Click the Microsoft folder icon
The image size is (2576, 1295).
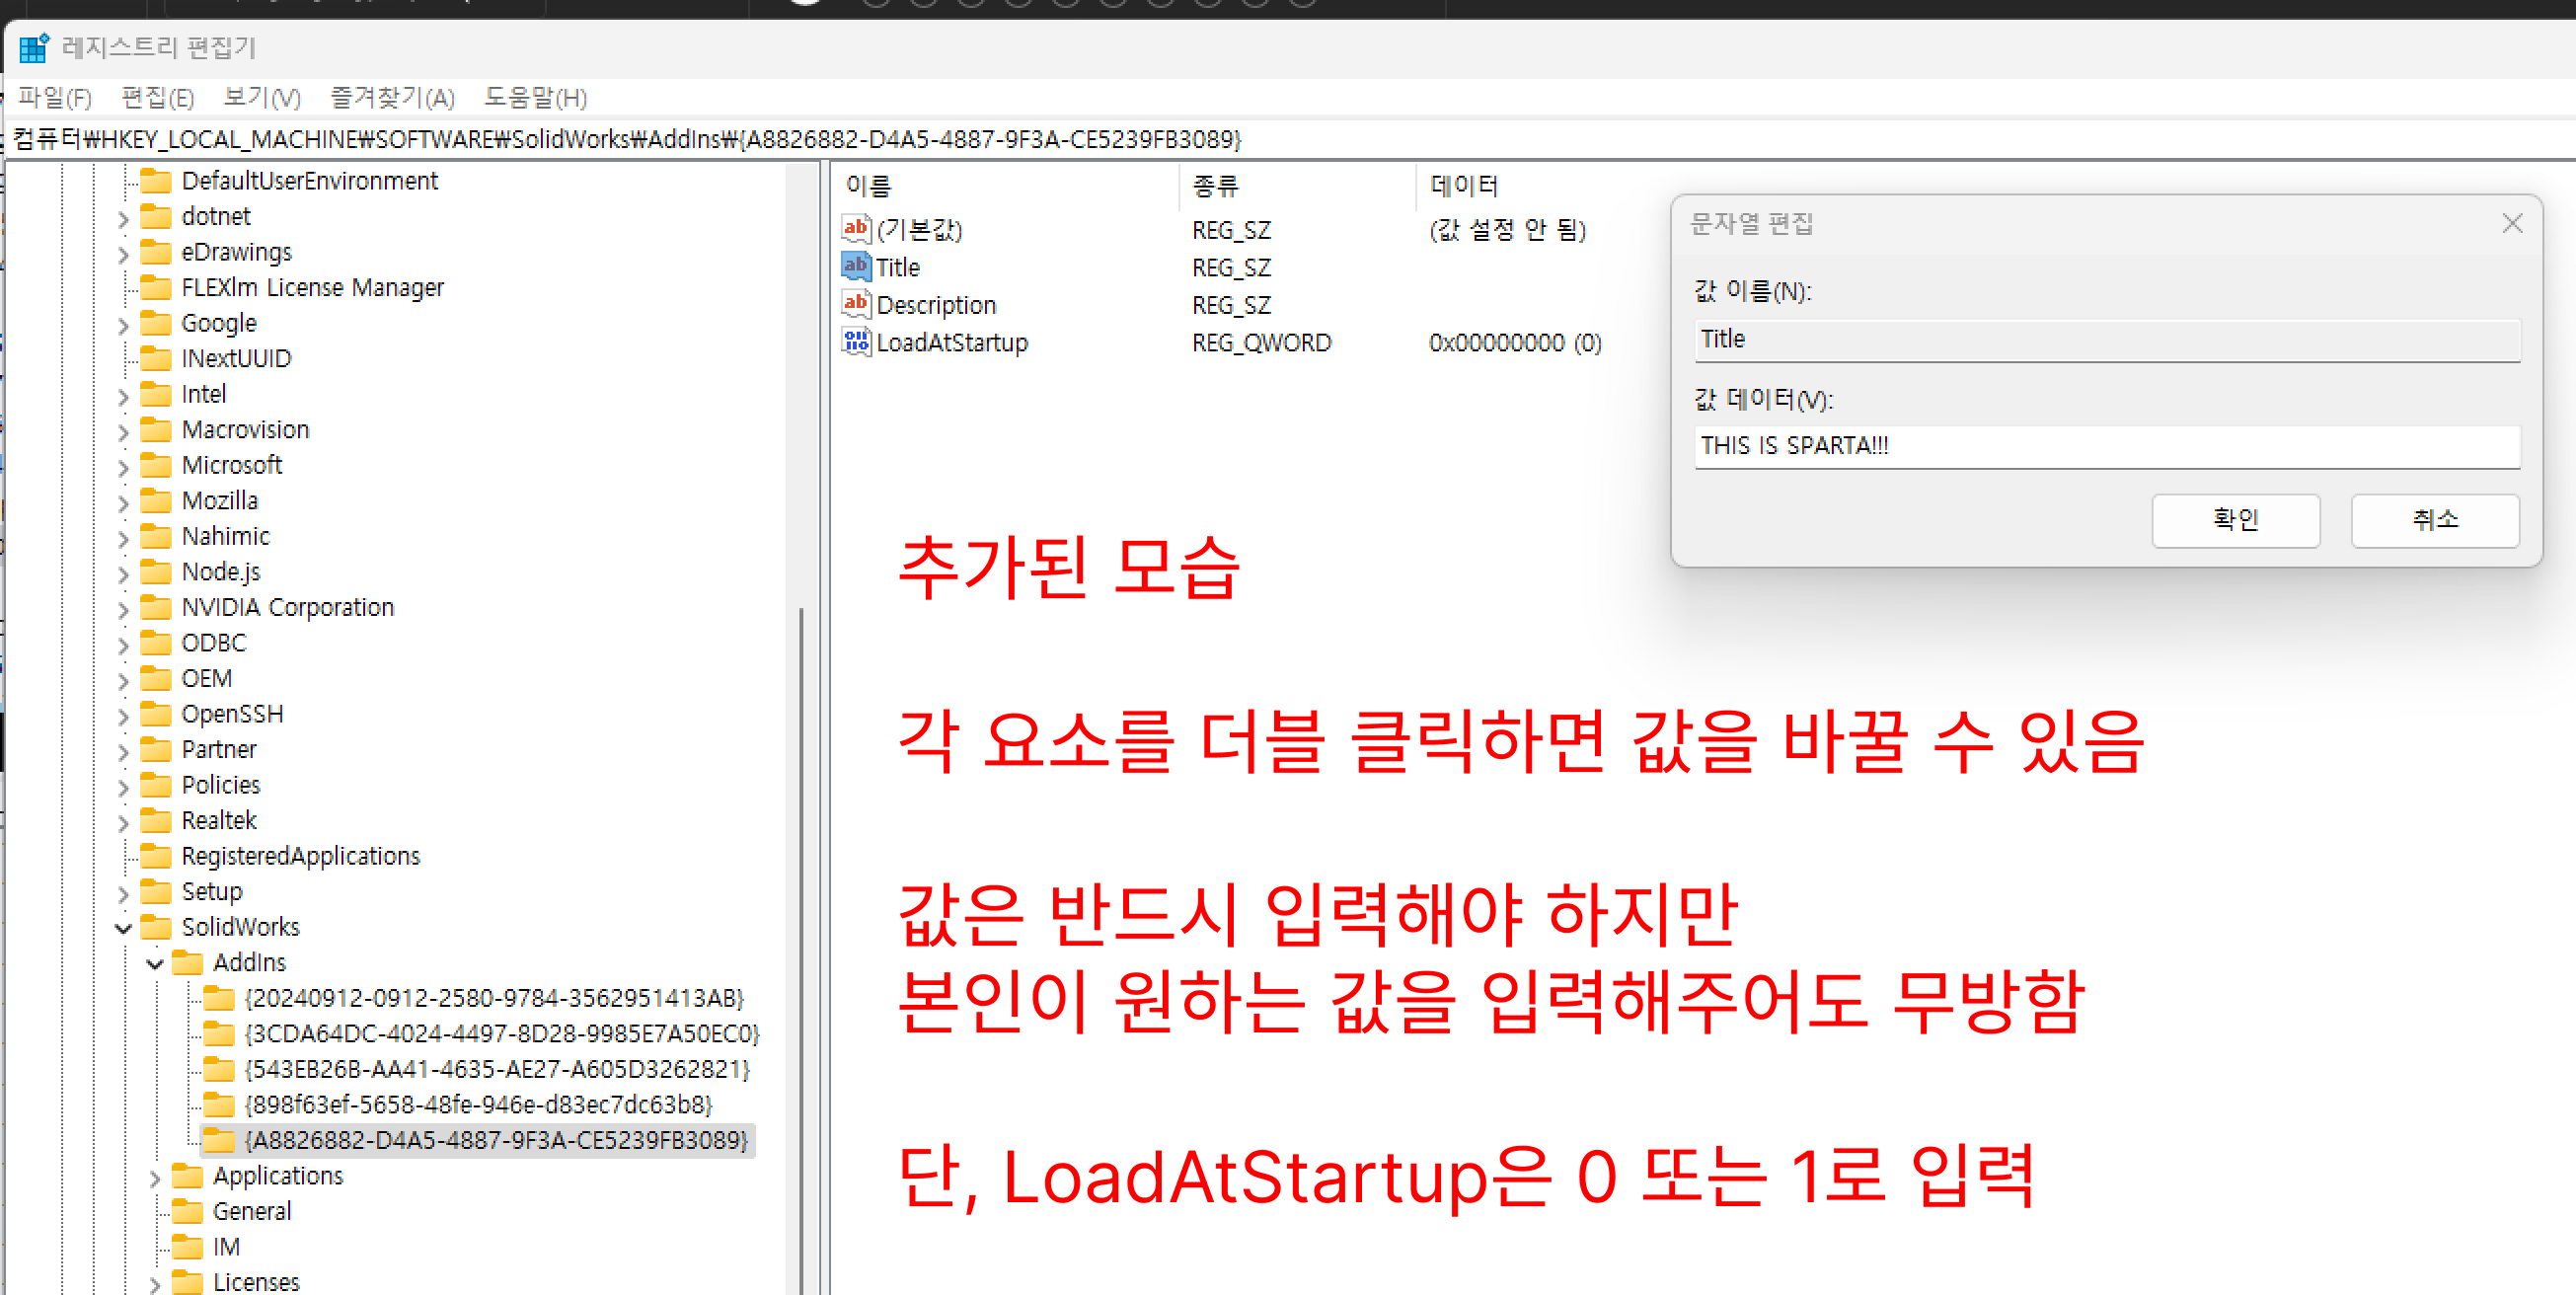(156, 465)
